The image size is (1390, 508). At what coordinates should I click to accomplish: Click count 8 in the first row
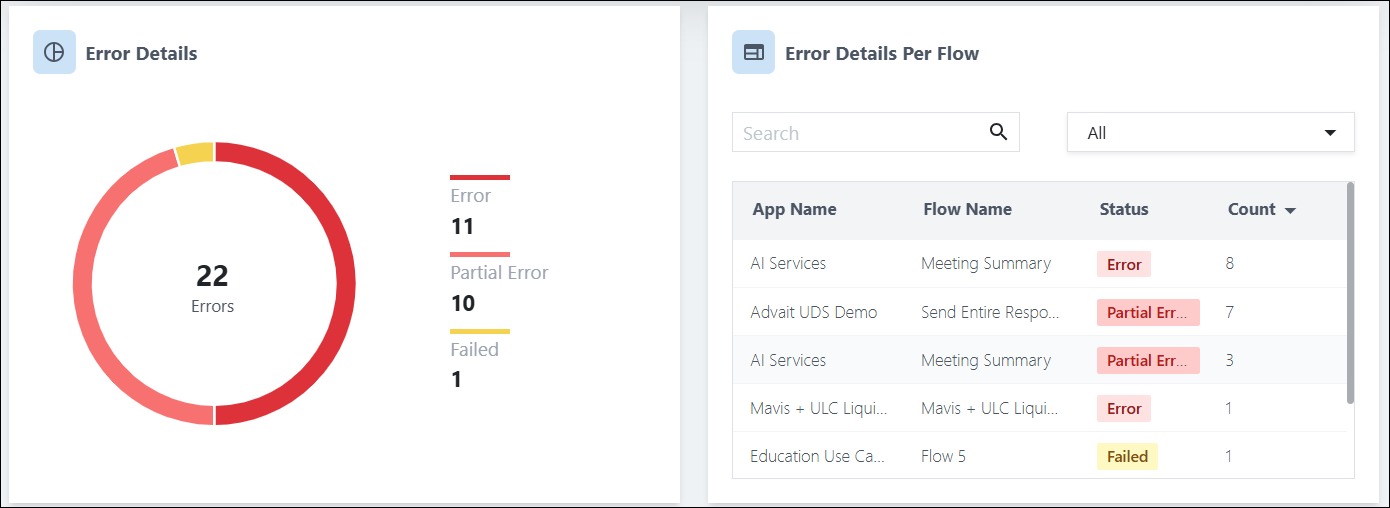click(x=1230, y=264)
